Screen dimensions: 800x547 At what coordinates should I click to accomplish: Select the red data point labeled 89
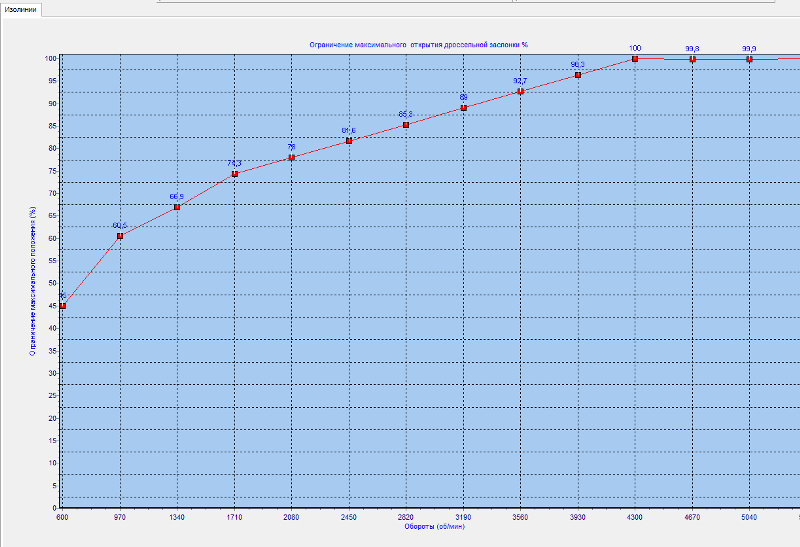coord(463,108)
